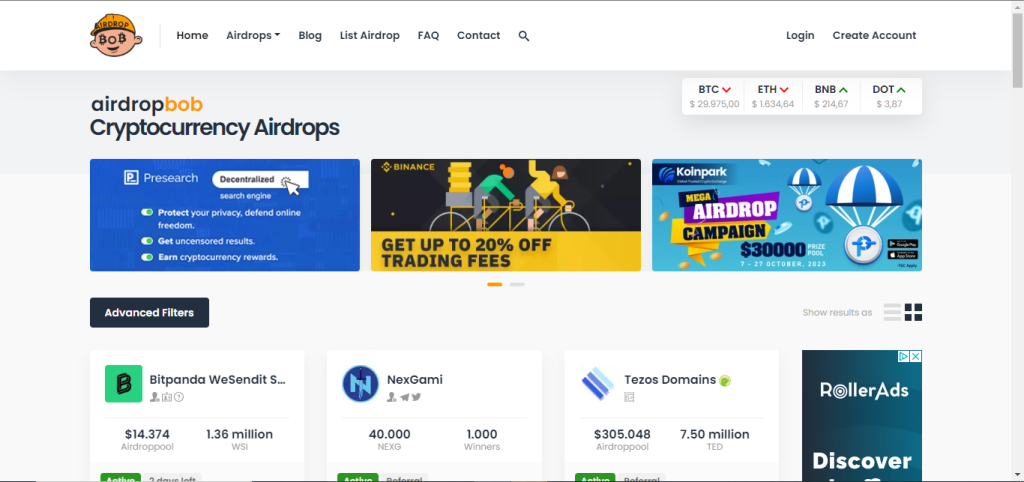
Task: Click 1.36 million WSI value
Action: 240,434
